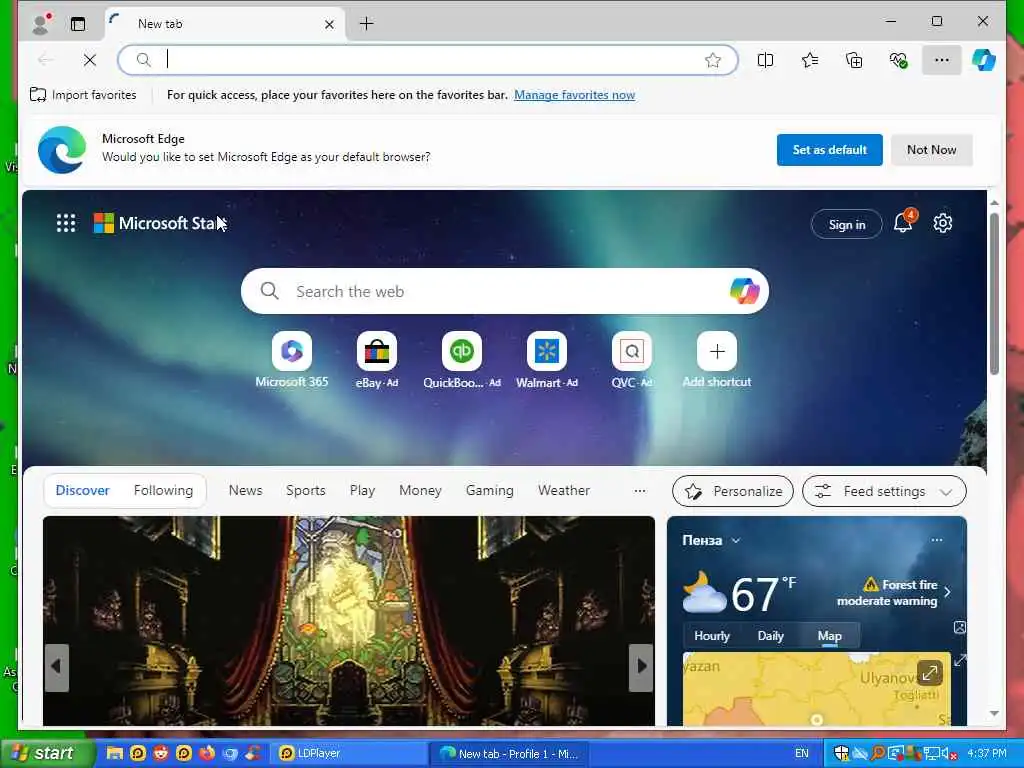Click New tab - Profile 1 taskbar button
This screenshot has width=1024, height=768.
509,753
